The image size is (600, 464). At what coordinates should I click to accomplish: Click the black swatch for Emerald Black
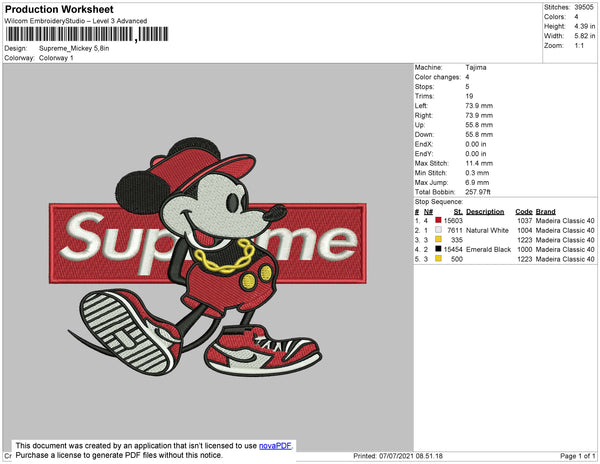tap(438, 249)
